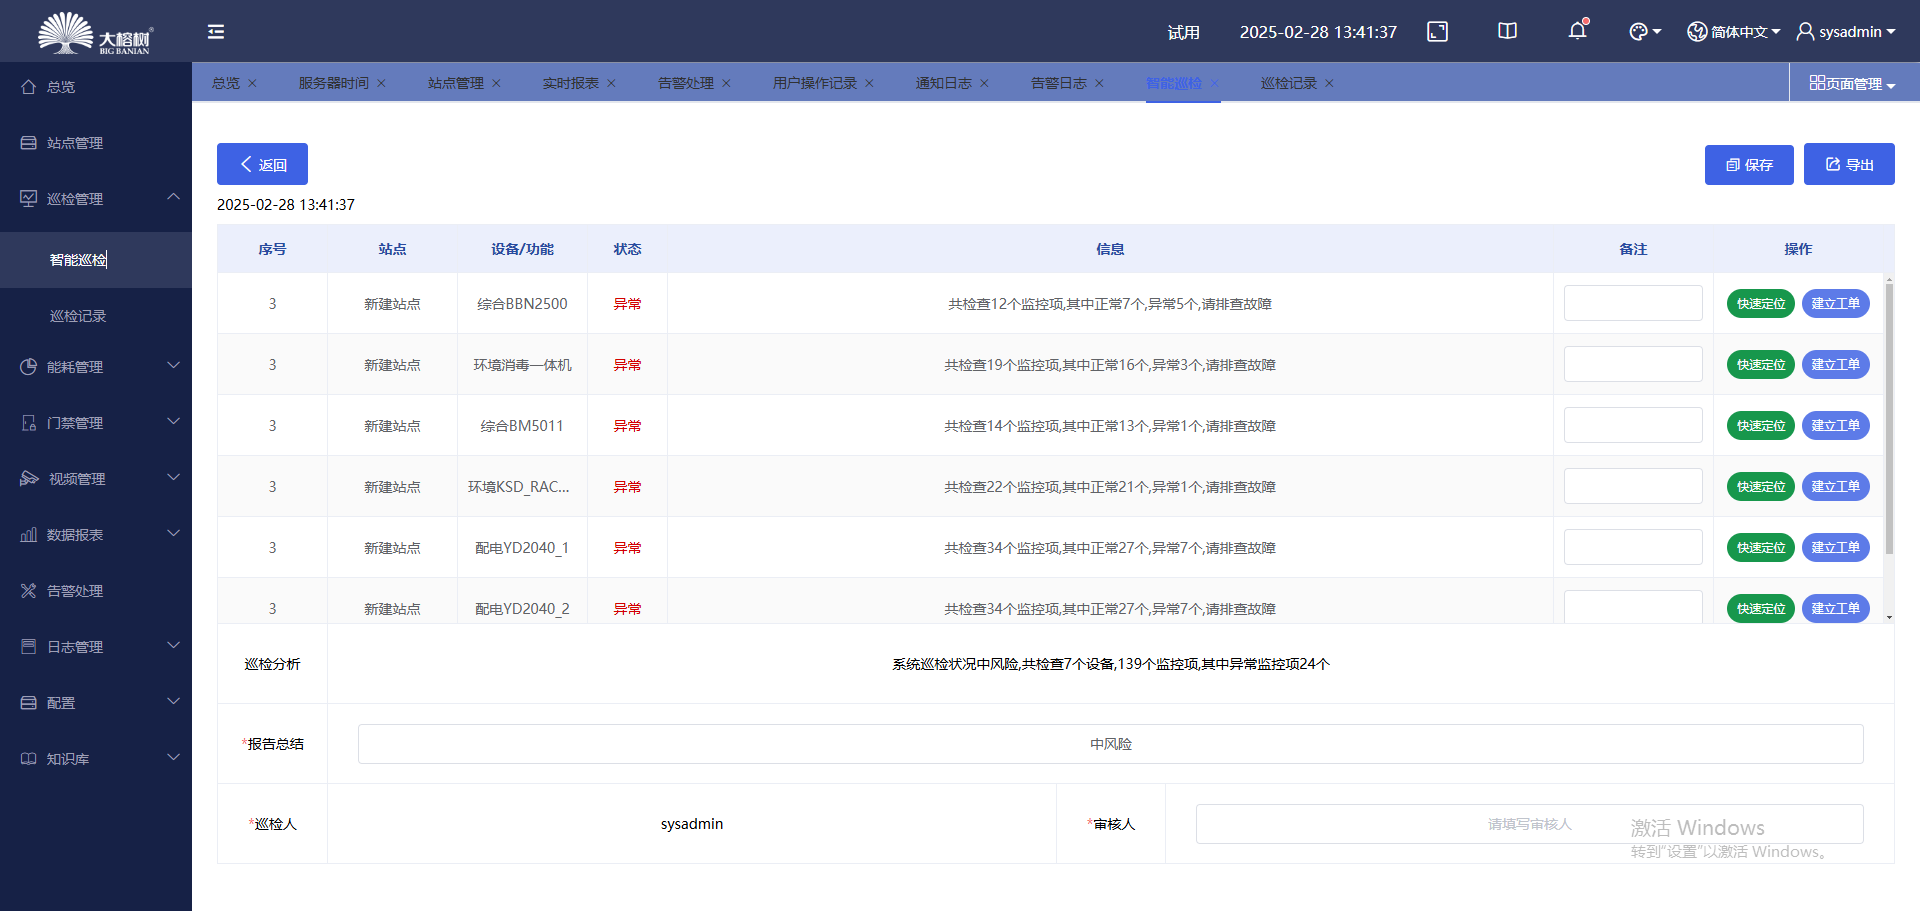Click the 大榕树 Big Banian logo
This screenshot has width=1920, height=911.
click(95, 33)
